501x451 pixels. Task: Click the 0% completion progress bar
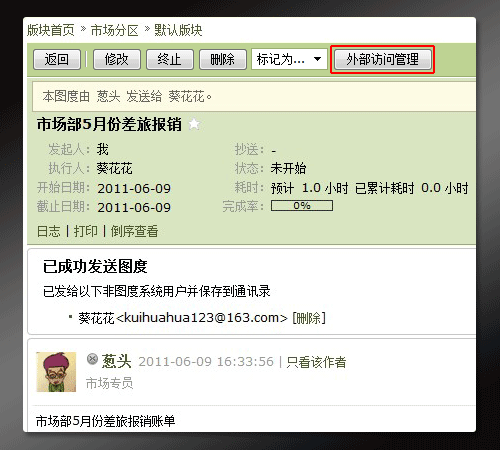tap(302, 205)
